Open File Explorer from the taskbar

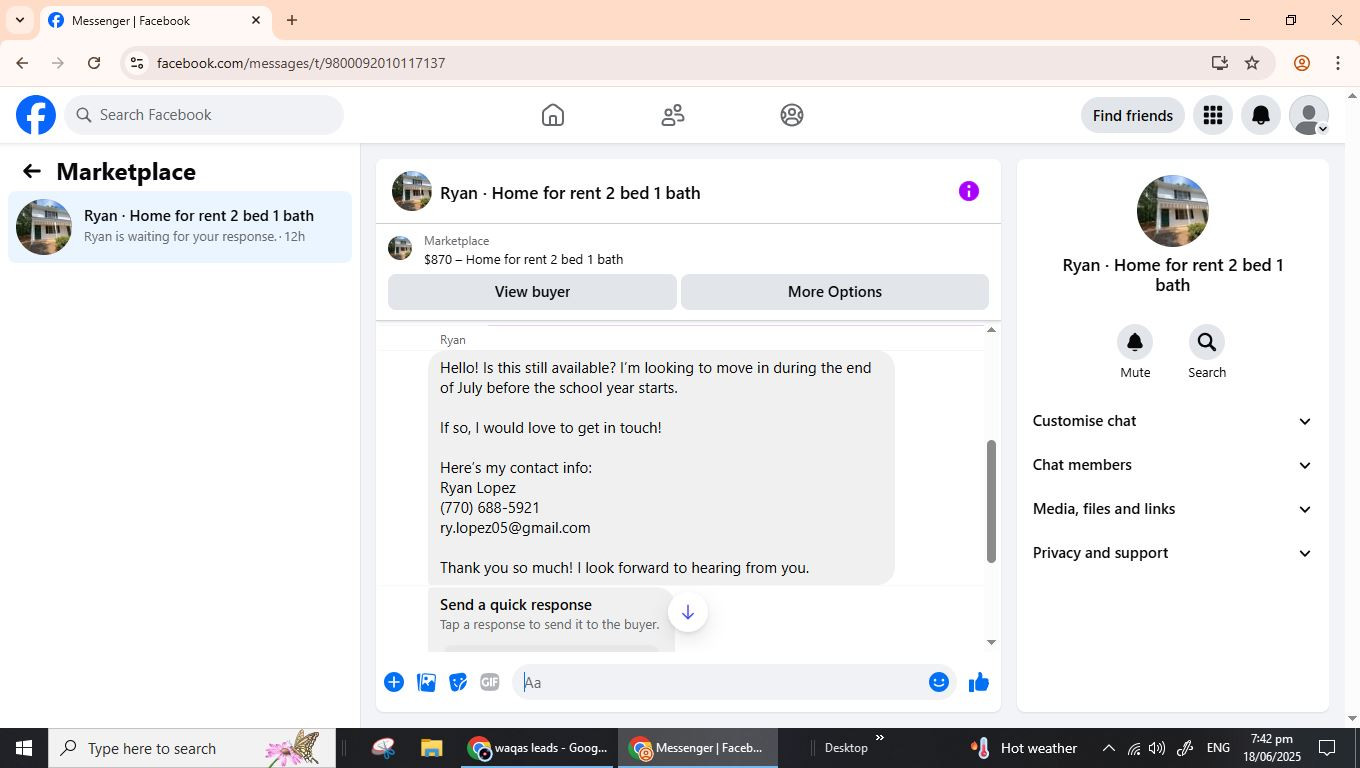tap(431, 748)
